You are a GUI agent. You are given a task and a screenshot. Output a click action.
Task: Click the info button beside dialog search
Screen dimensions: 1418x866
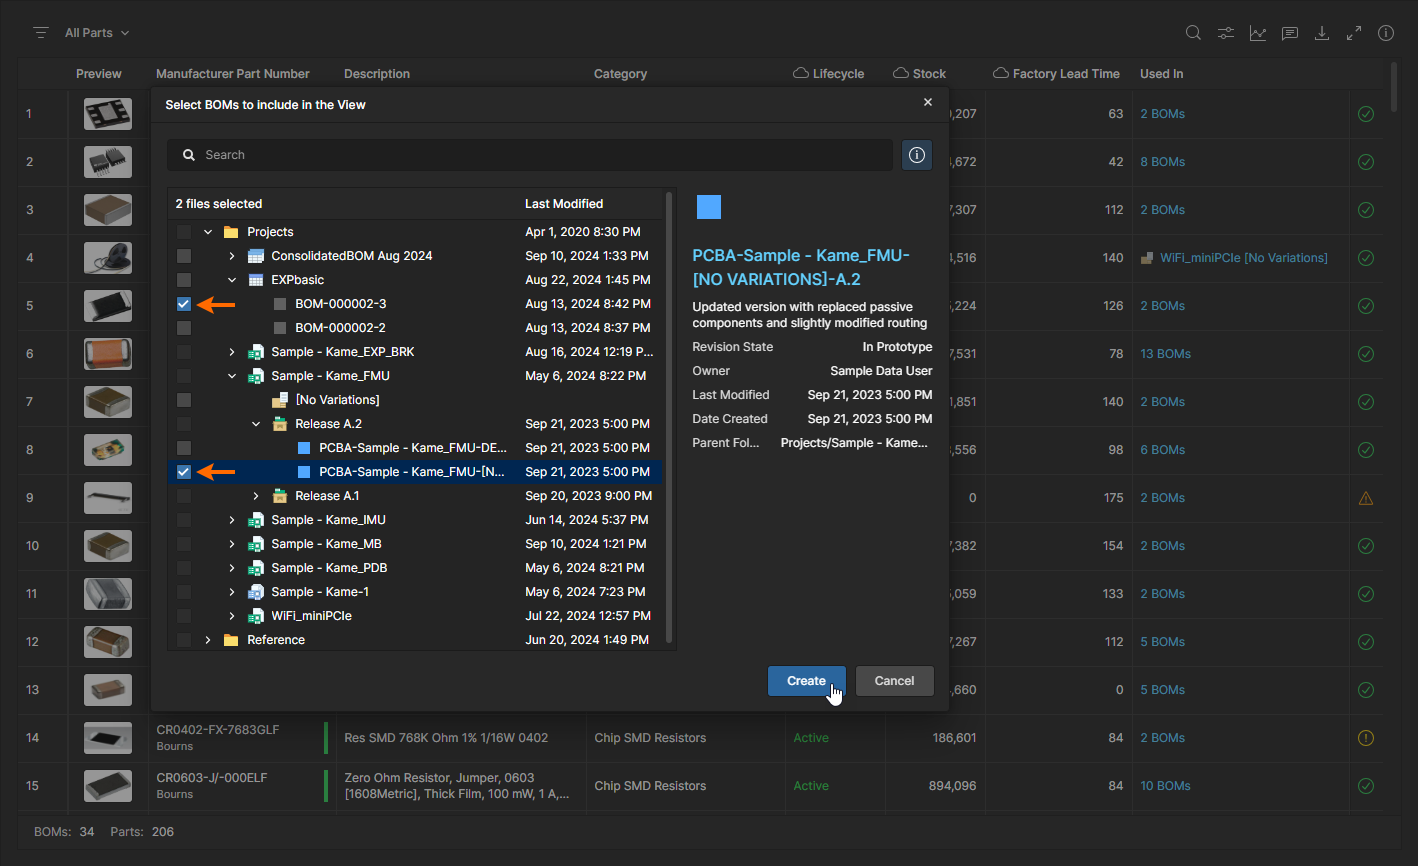pyautogui.click(x=917, y=155)
